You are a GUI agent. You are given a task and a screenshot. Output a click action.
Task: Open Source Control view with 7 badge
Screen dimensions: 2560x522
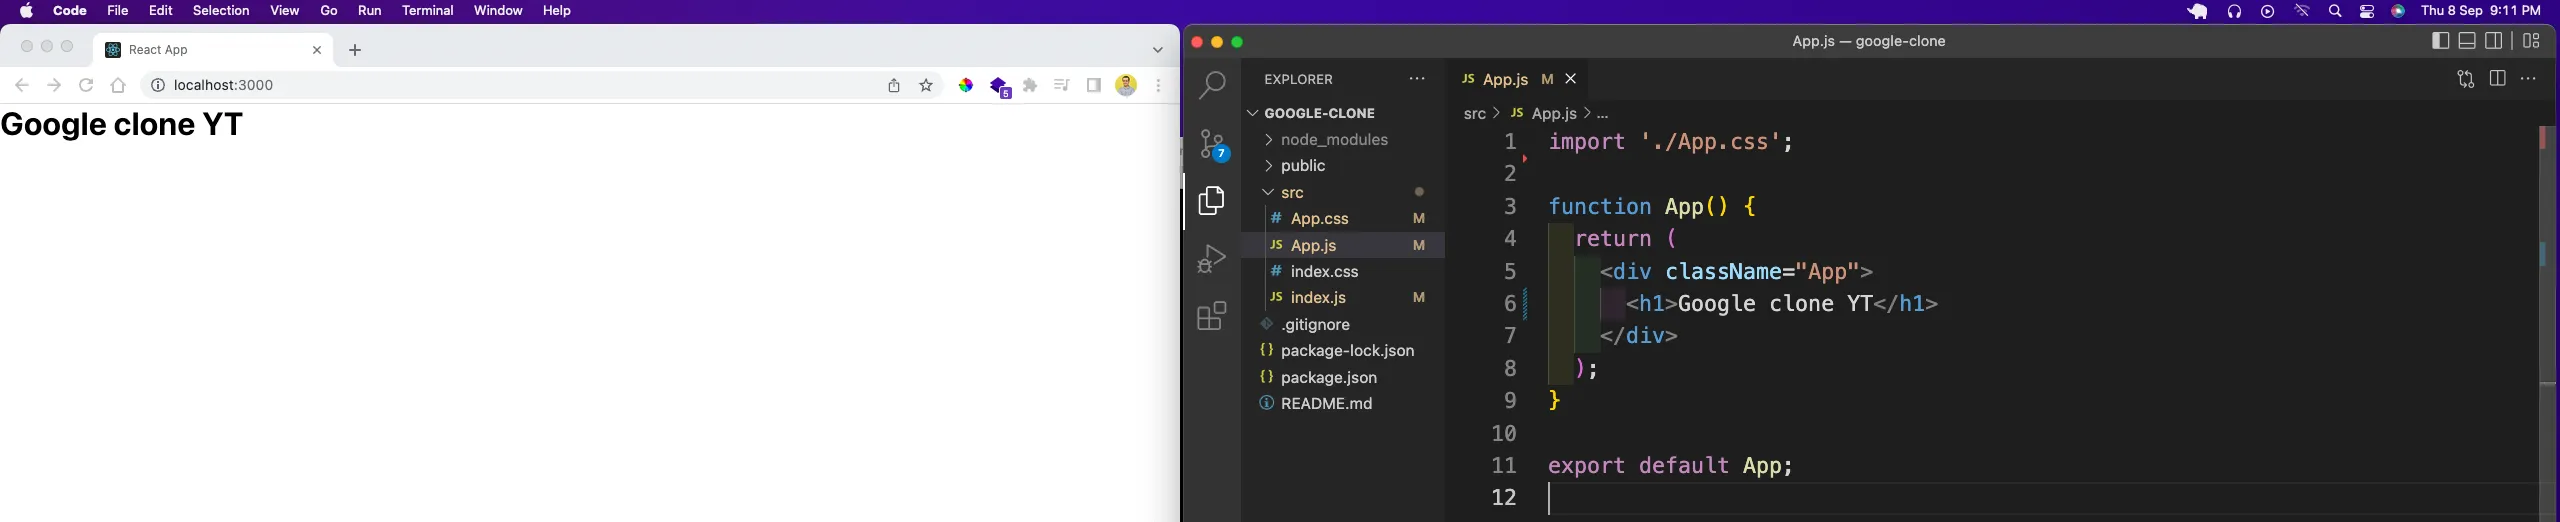pyautogui.click(x=1214, y=146)
